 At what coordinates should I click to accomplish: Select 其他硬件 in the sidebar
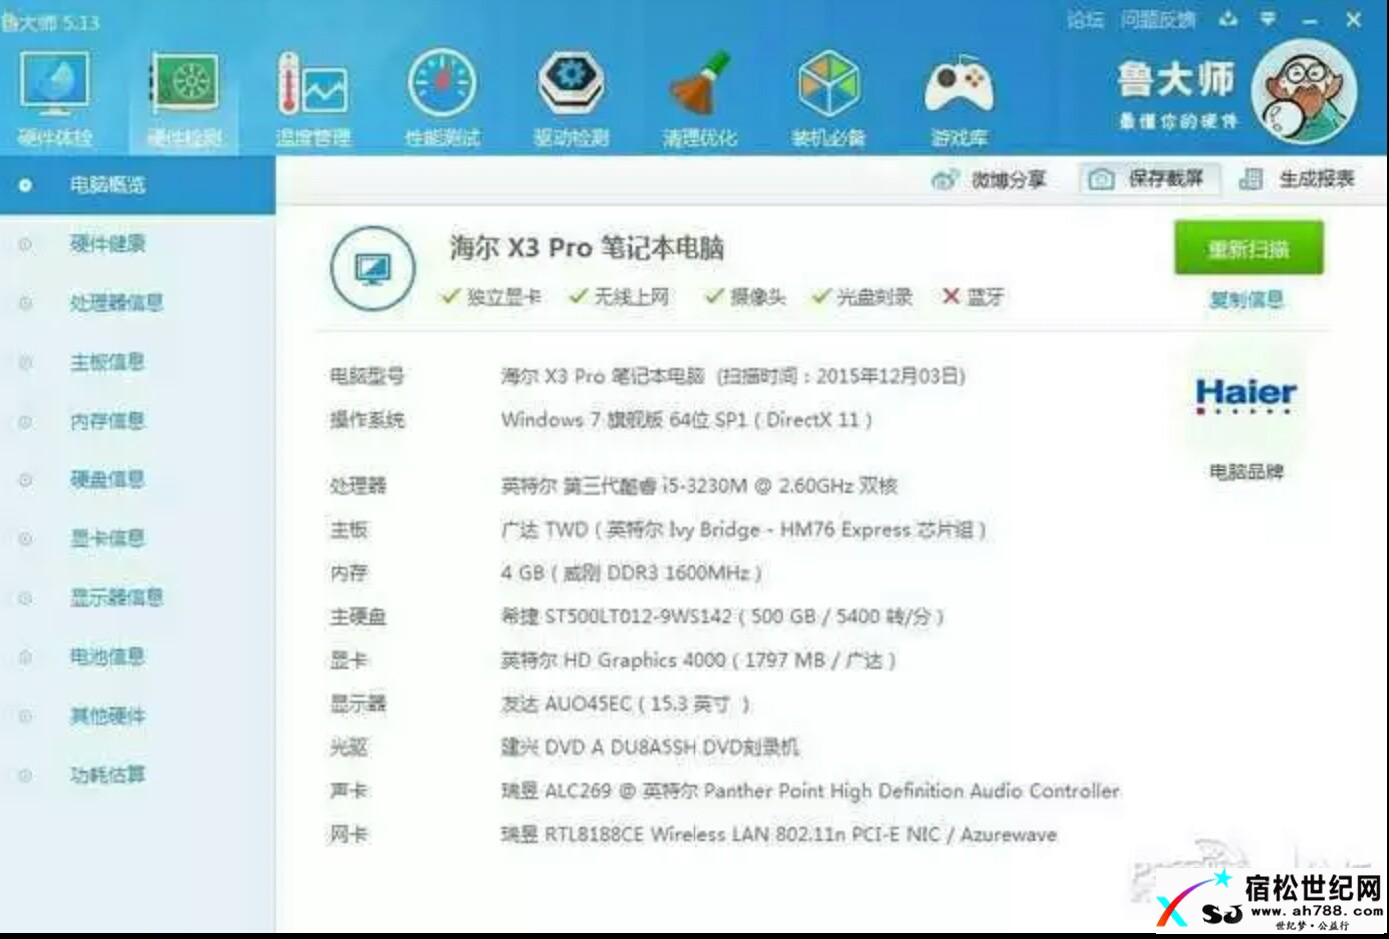[108, 716]
